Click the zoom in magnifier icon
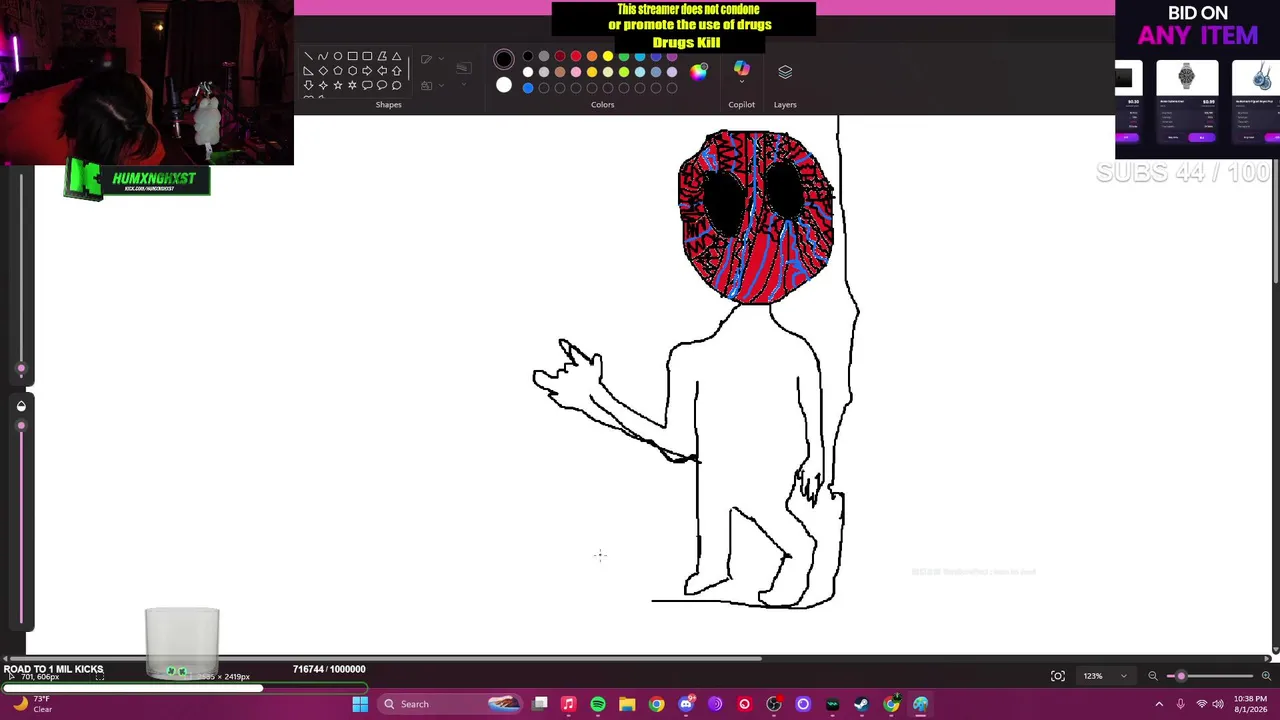 [x=1266, y=676]
